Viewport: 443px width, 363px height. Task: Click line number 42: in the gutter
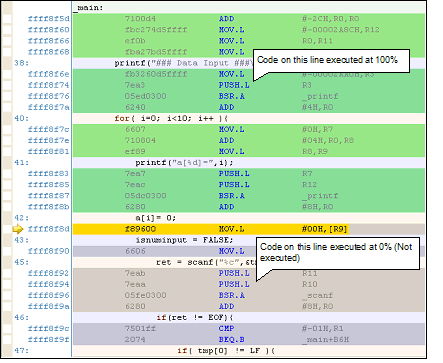tap(21, 218)
